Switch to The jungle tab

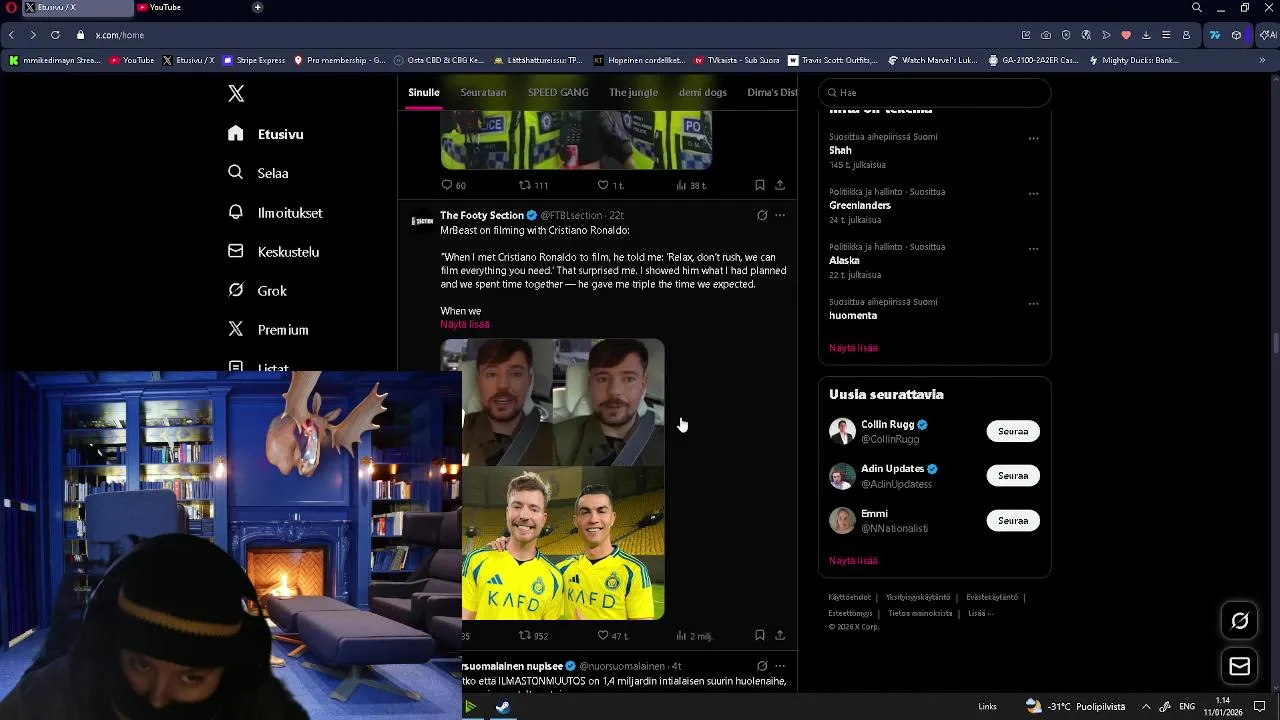click(x=633, y=92)
